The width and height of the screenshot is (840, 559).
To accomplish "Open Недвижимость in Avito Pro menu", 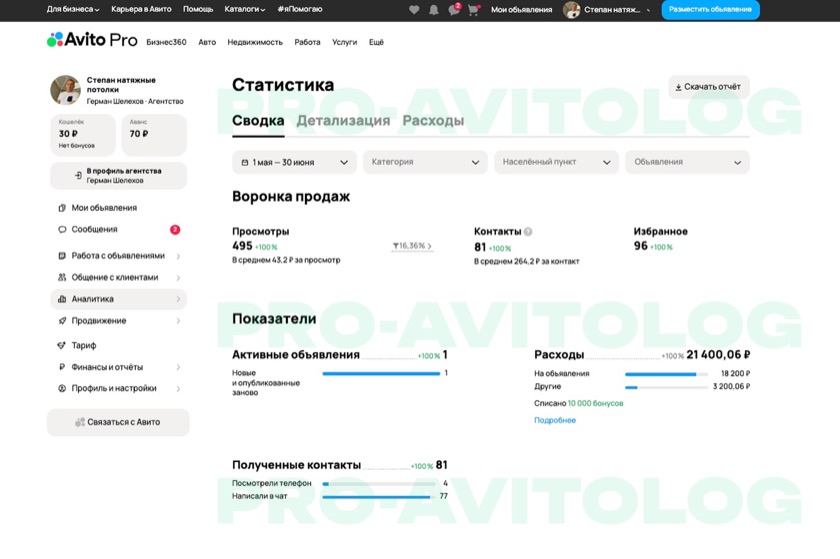I will coord(255,42).
